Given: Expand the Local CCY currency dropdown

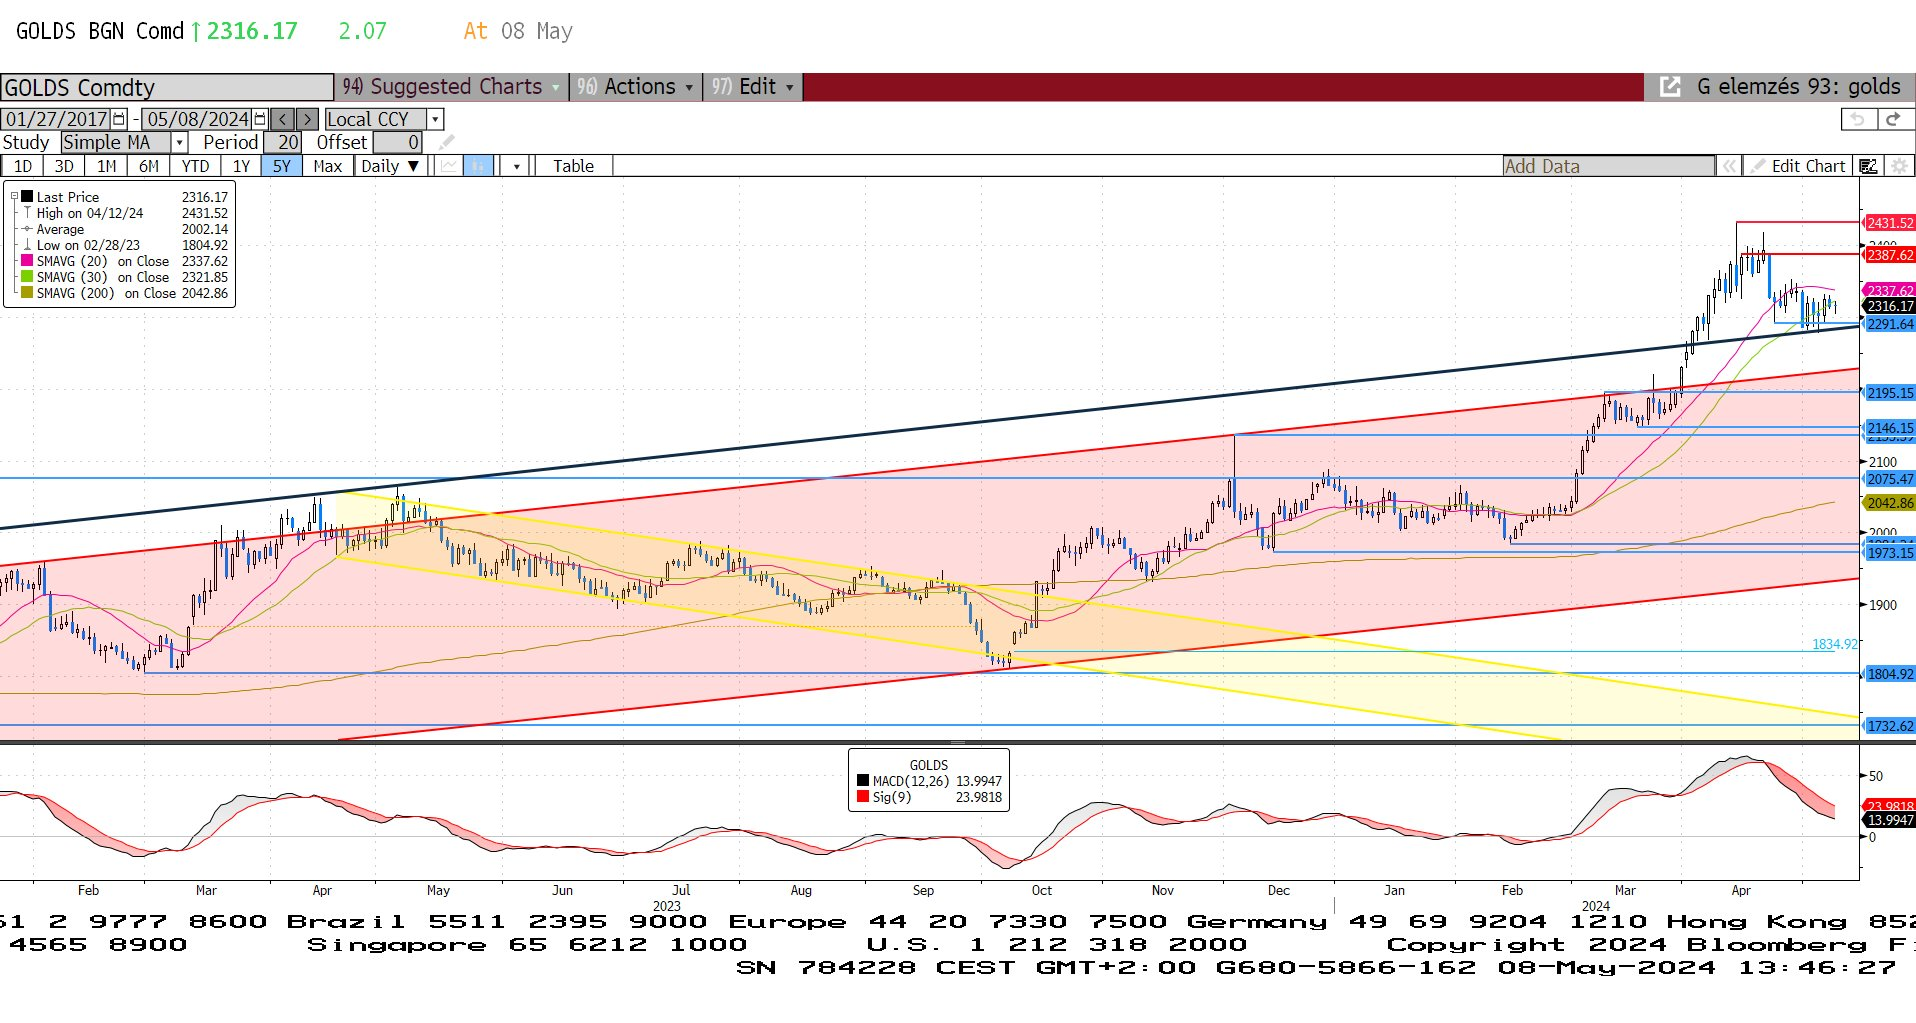Looking at the screenshot, I should 435,119.
